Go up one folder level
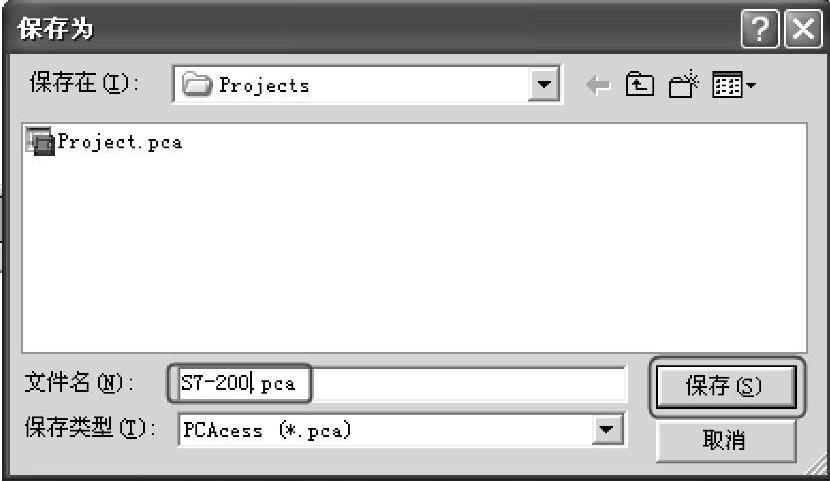 tap(639, 85)
